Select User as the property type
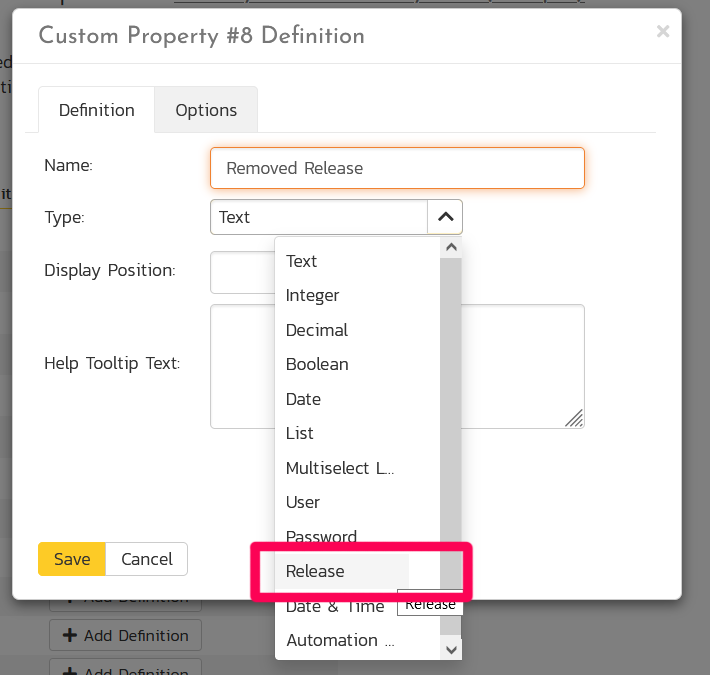Screen dimensions: 710x675 [x=303, y=502]
